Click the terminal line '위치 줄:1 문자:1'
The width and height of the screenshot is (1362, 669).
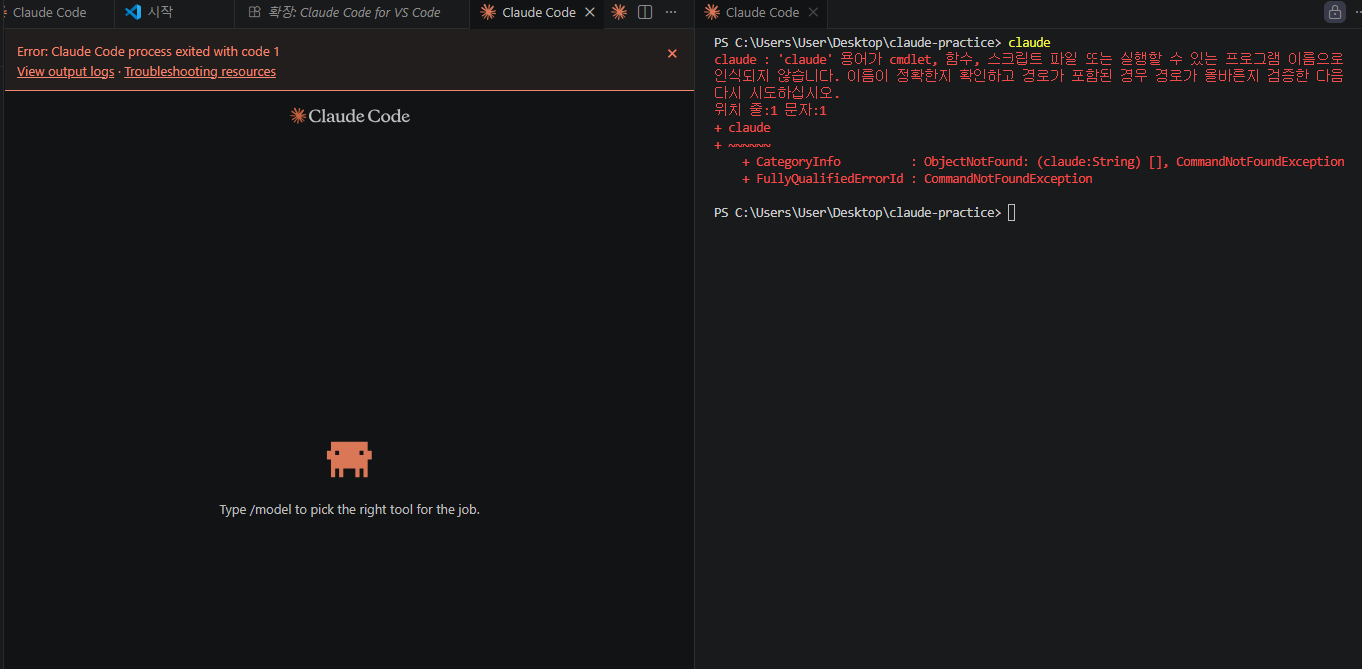tap(770, 110)
